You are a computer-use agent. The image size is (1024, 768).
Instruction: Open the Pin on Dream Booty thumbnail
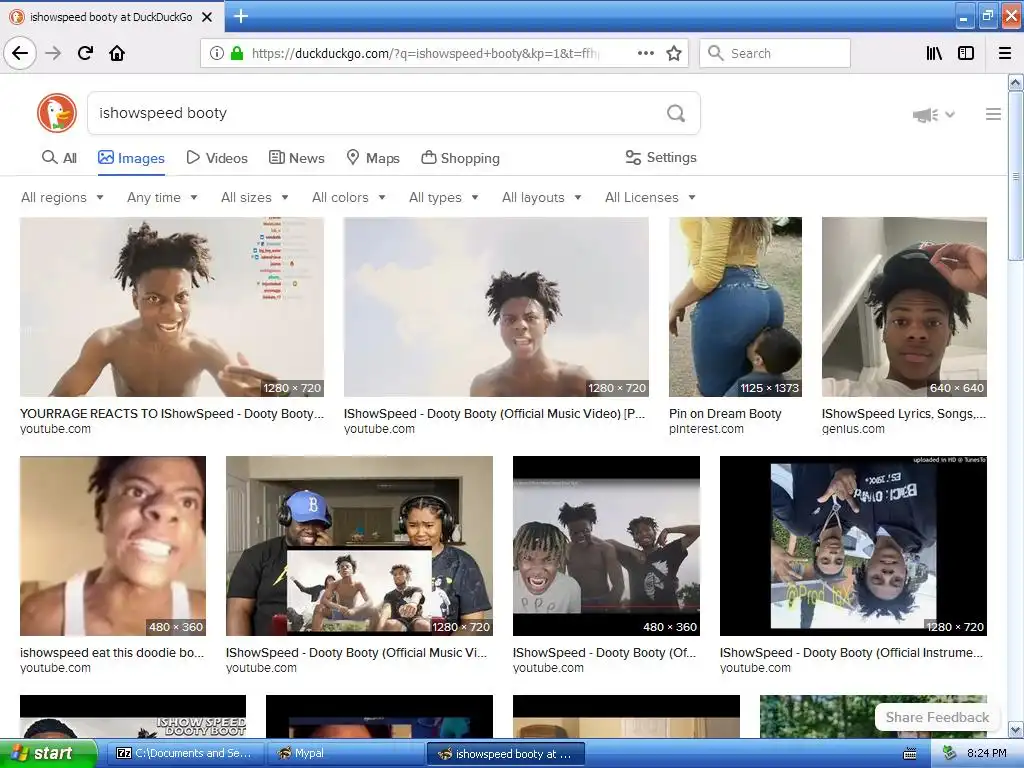click(x=735, y=307)
